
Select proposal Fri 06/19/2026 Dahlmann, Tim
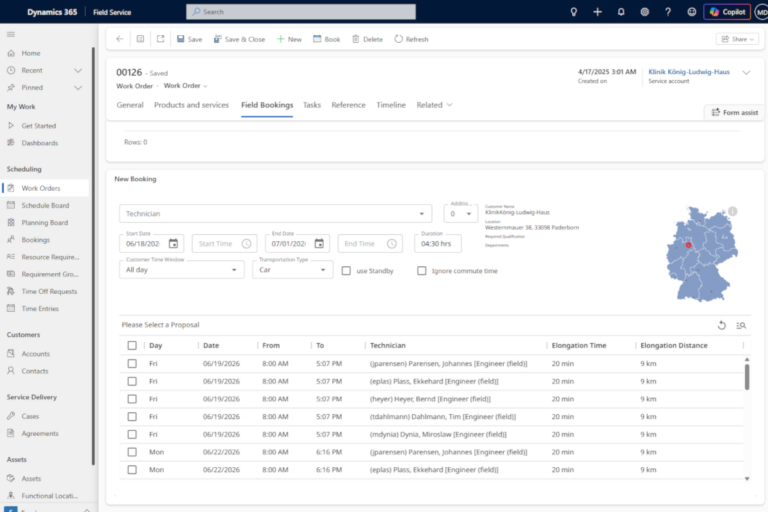point(132,416)
